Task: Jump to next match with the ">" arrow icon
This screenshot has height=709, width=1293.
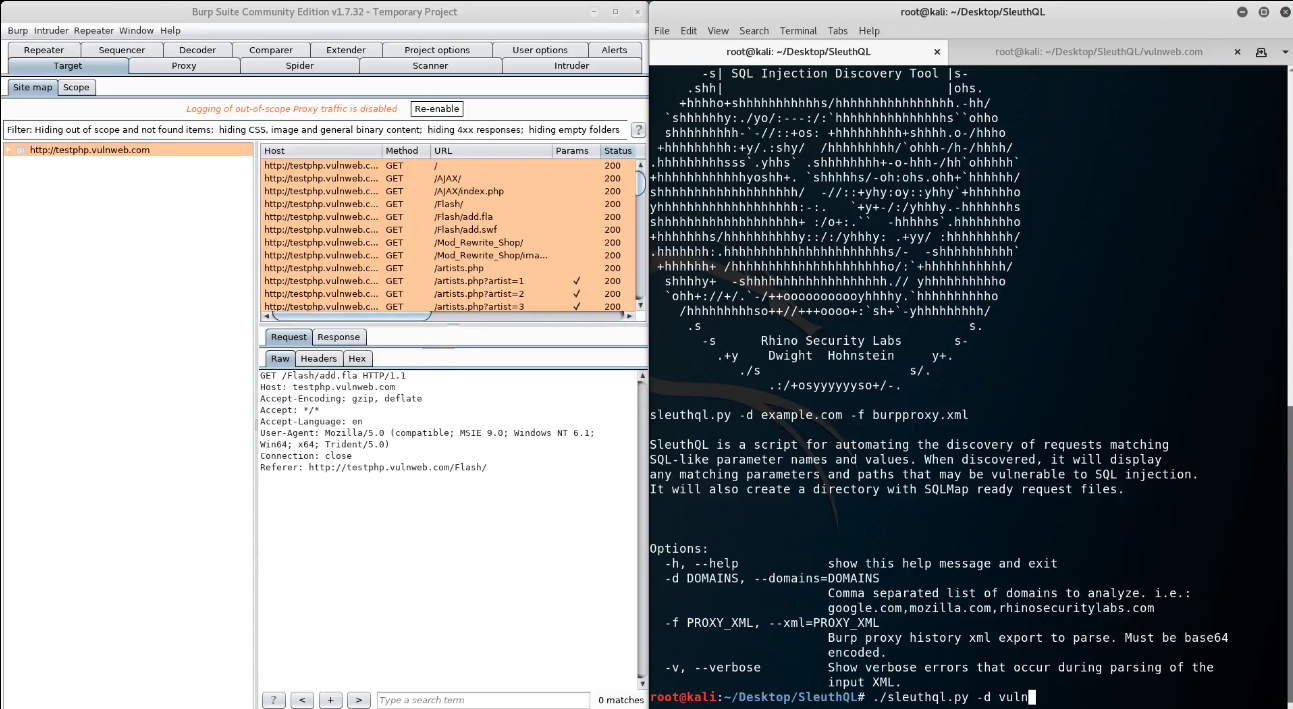Action: (x=359, y=700)
